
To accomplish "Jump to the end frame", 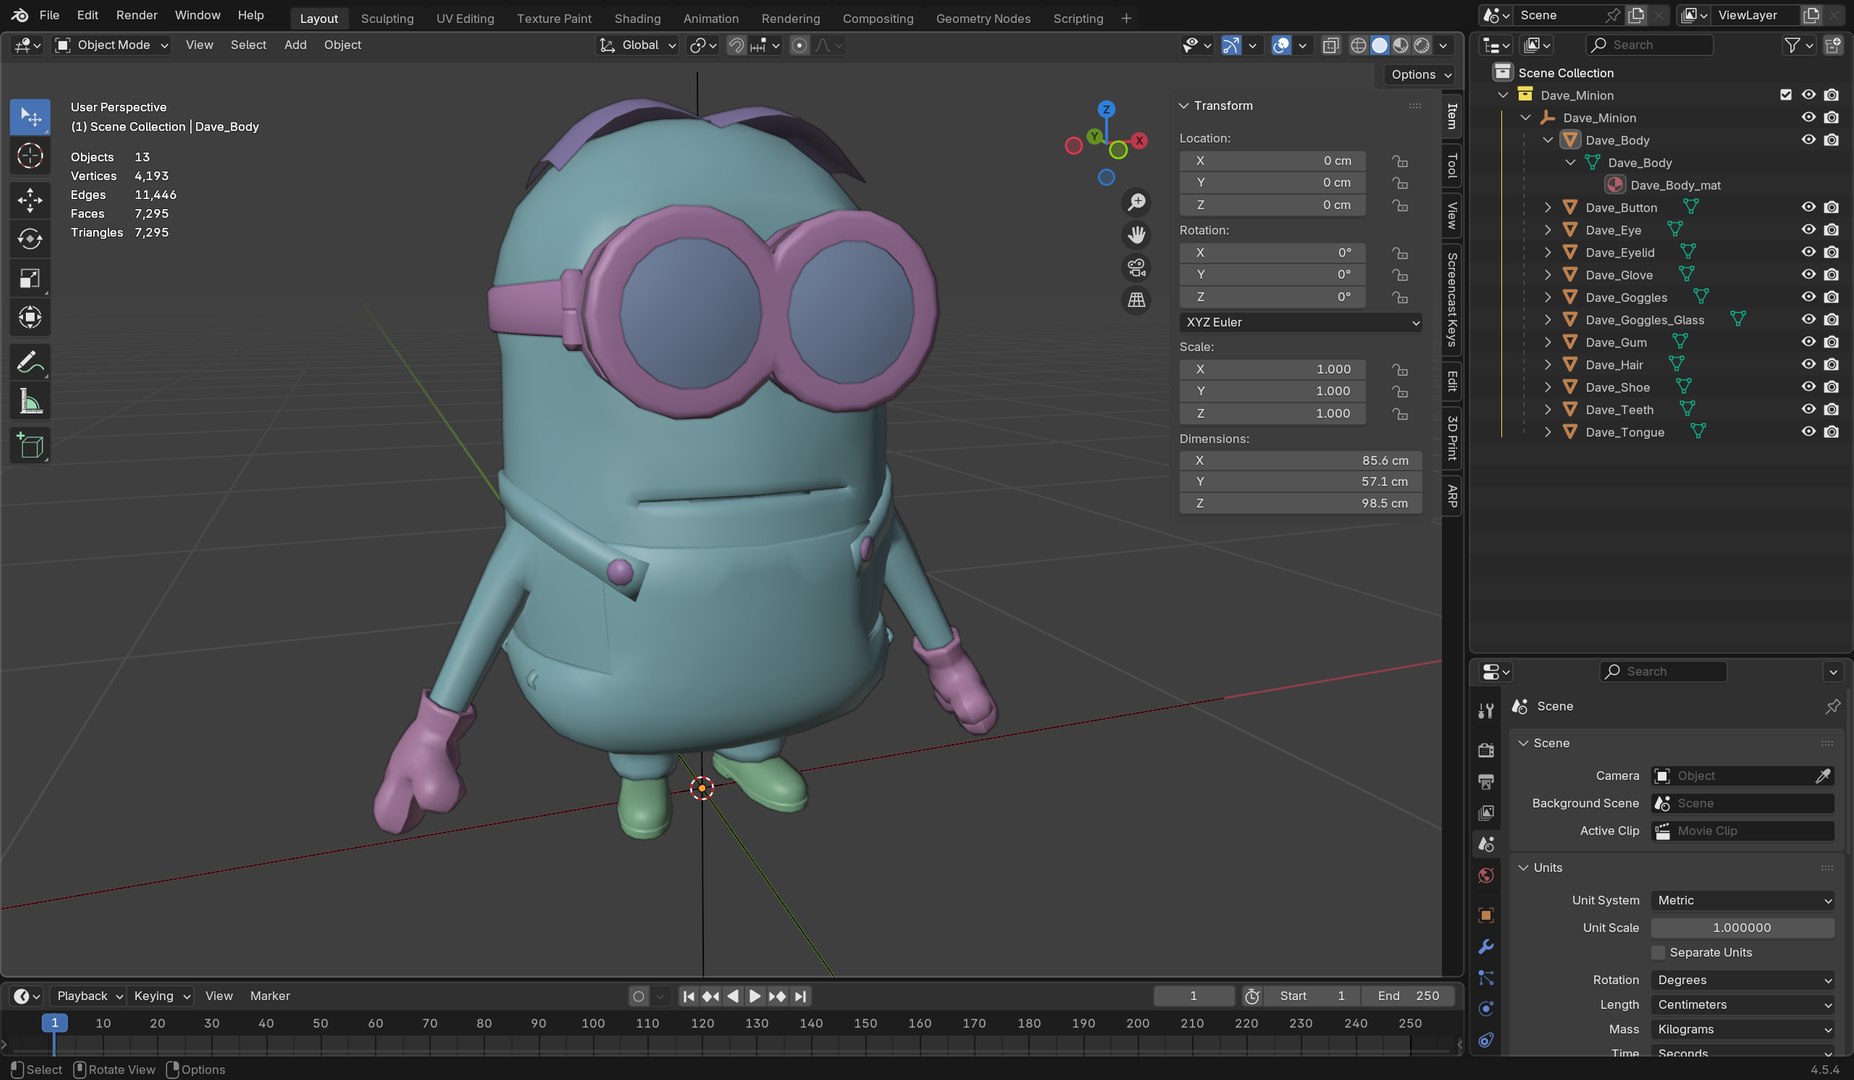I will 800,996.
